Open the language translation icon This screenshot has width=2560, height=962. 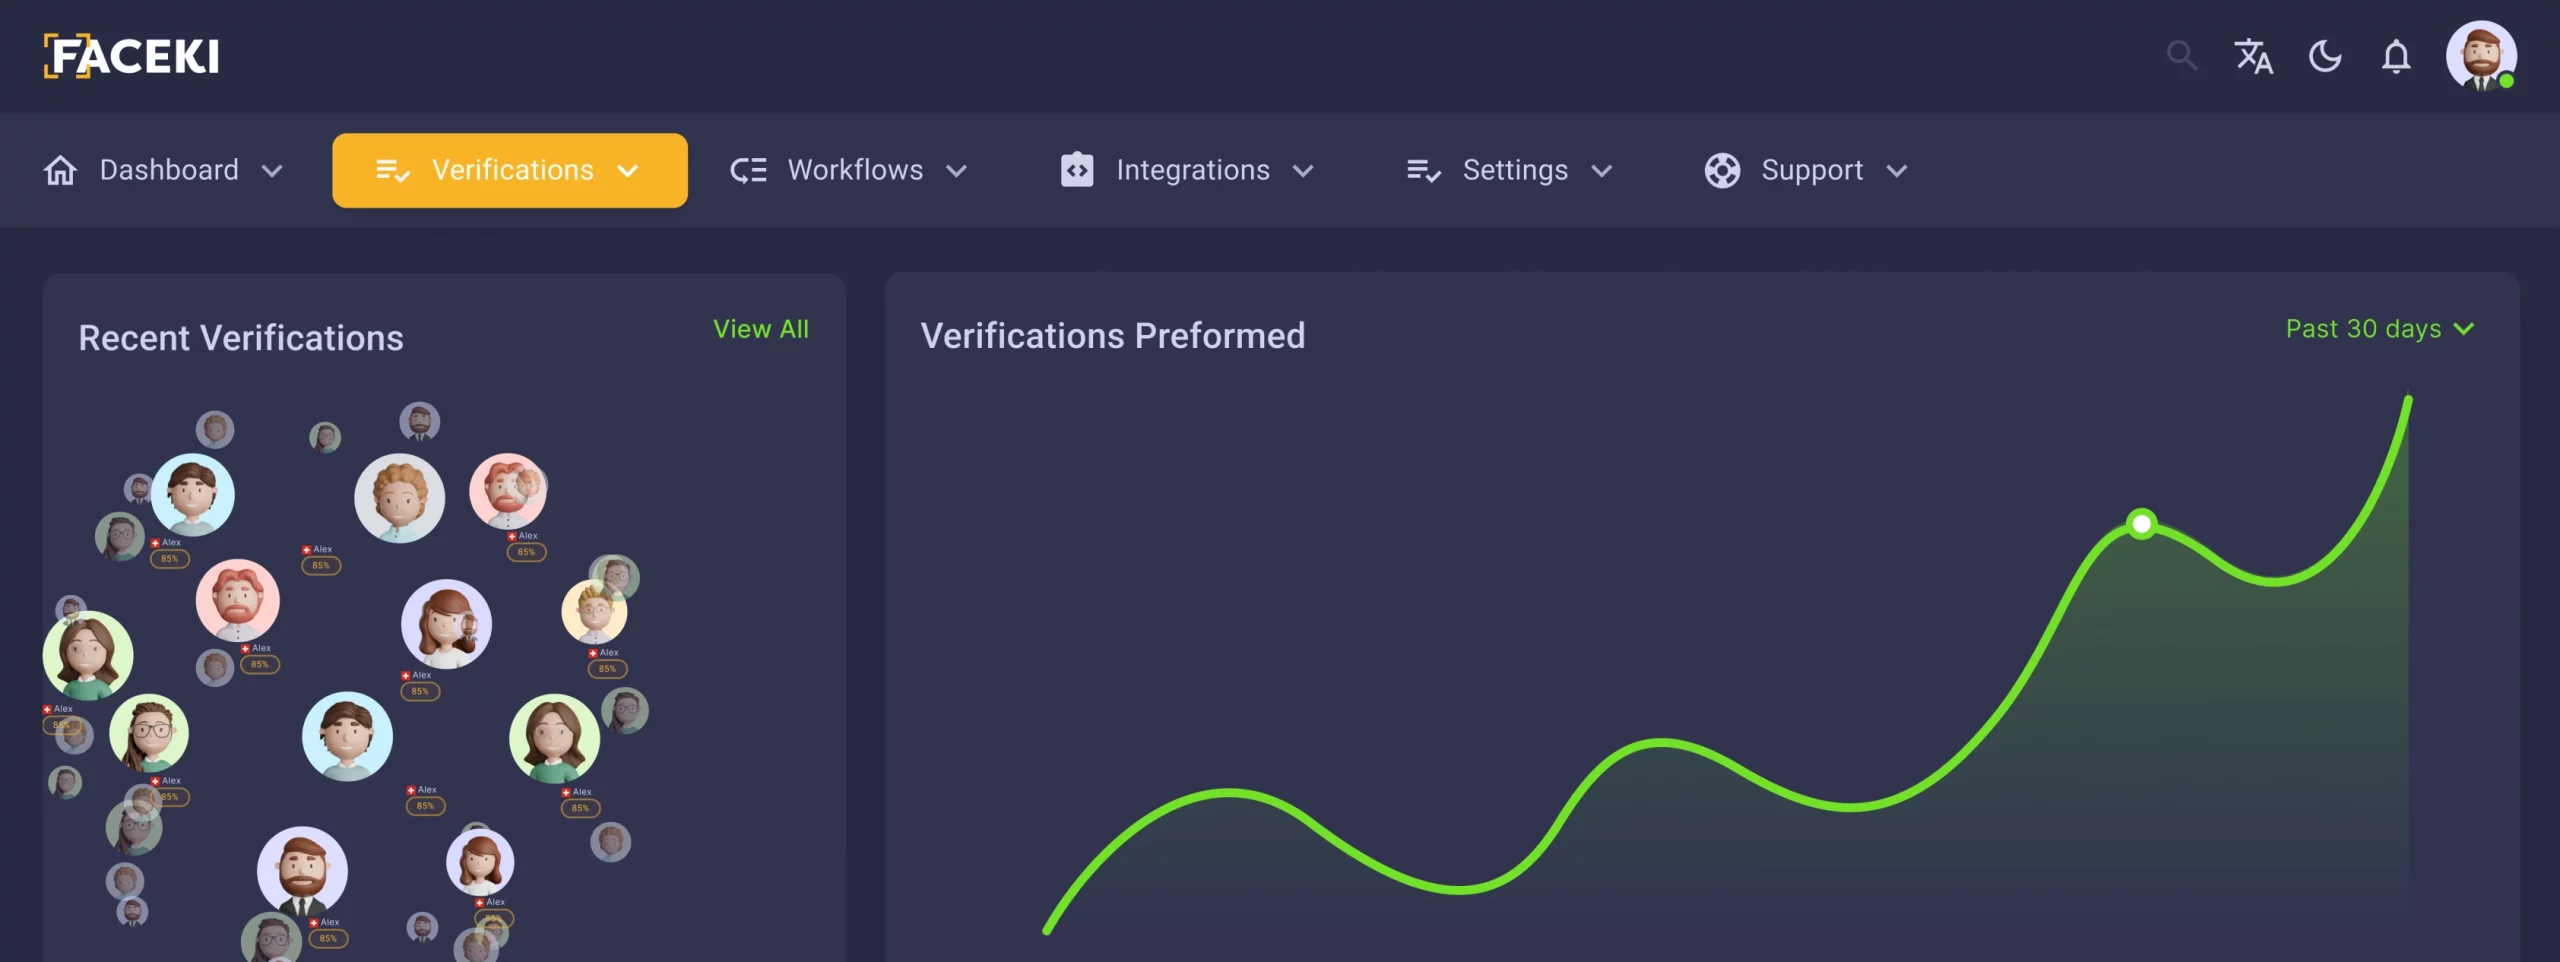(2253, 56)
